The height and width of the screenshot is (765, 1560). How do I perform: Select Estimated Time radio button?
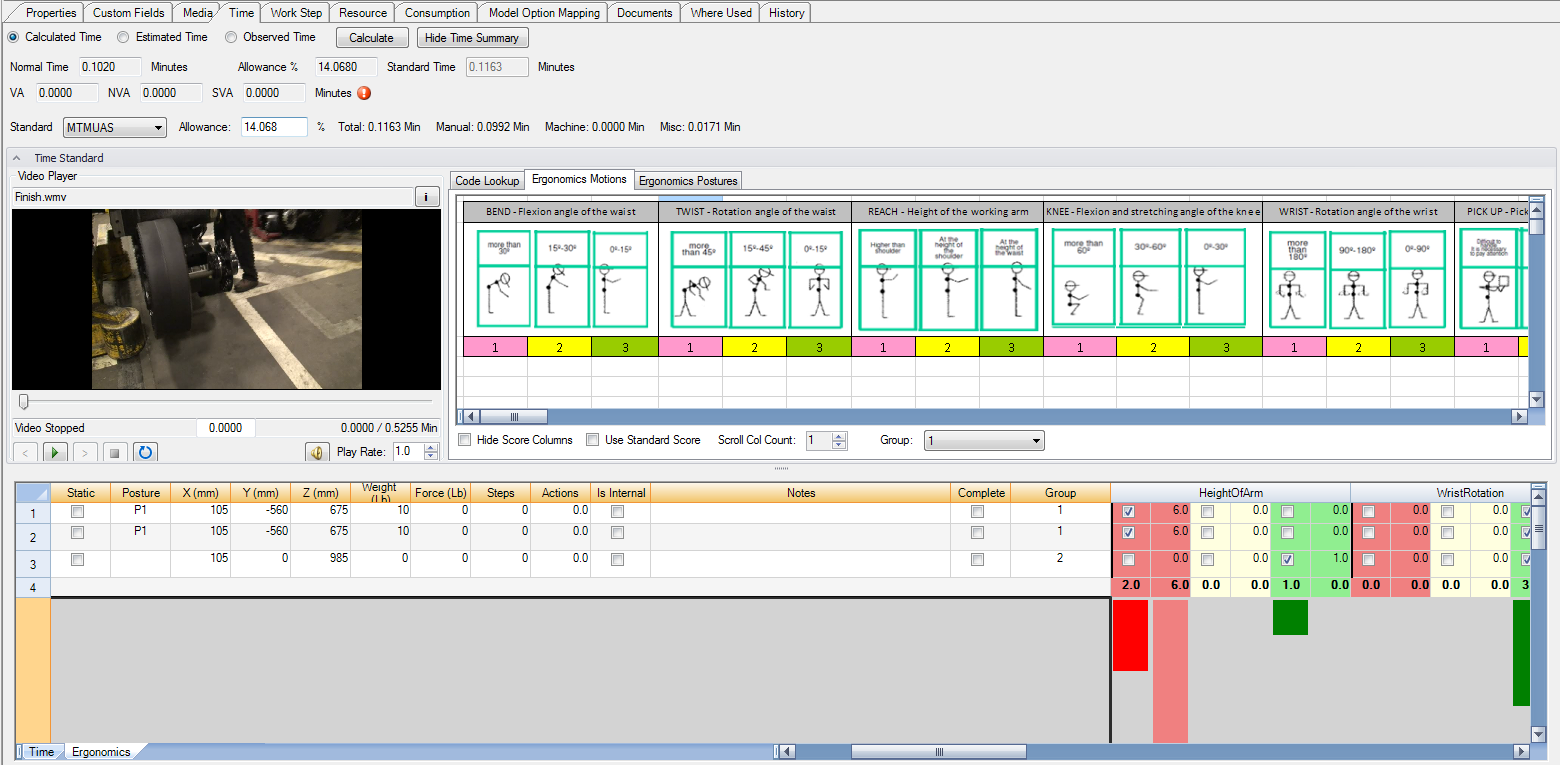(x=123, y=37)
